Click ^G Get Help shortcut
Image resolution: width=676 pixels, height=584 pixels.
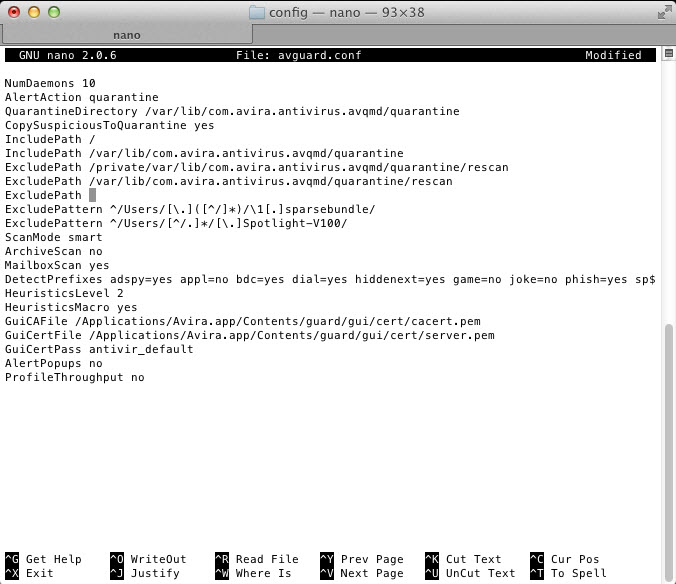(x=43, y=559)
